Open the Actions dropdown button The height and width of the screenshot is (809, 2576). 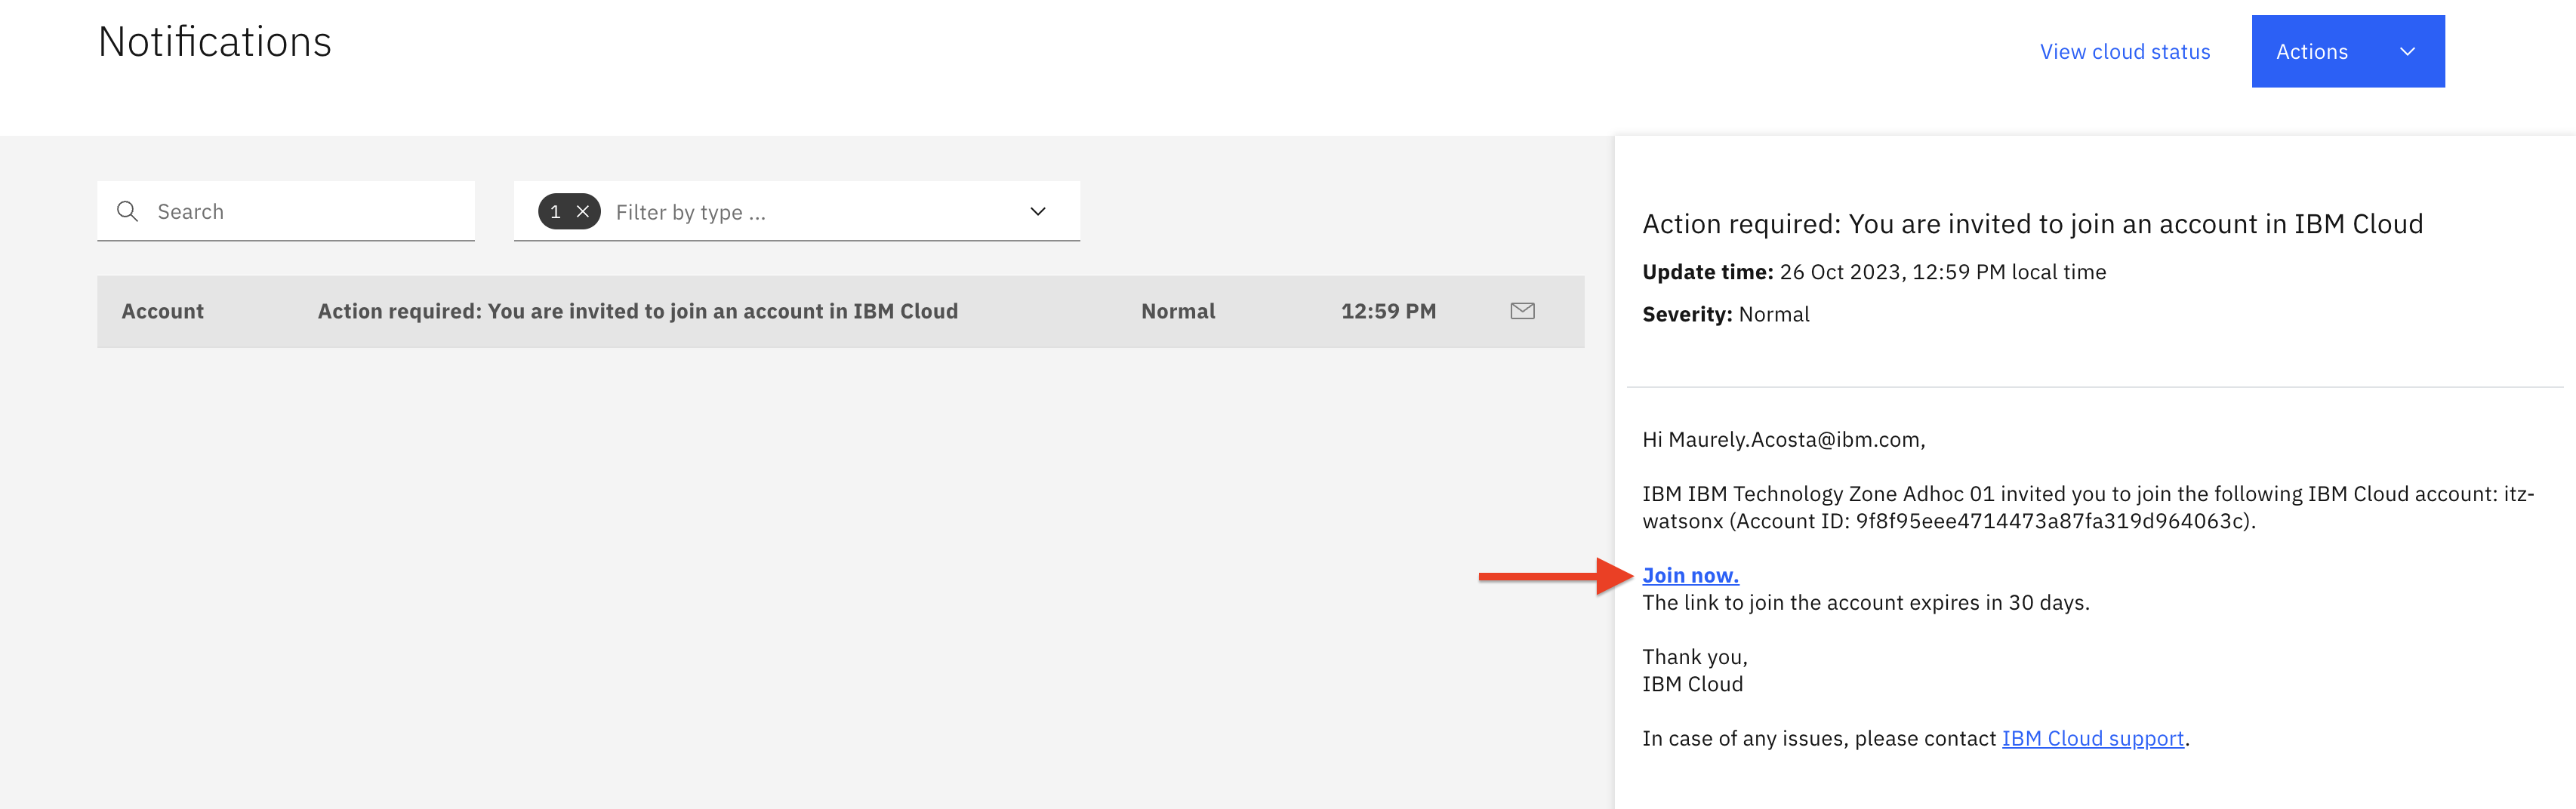pos(2347,51)
